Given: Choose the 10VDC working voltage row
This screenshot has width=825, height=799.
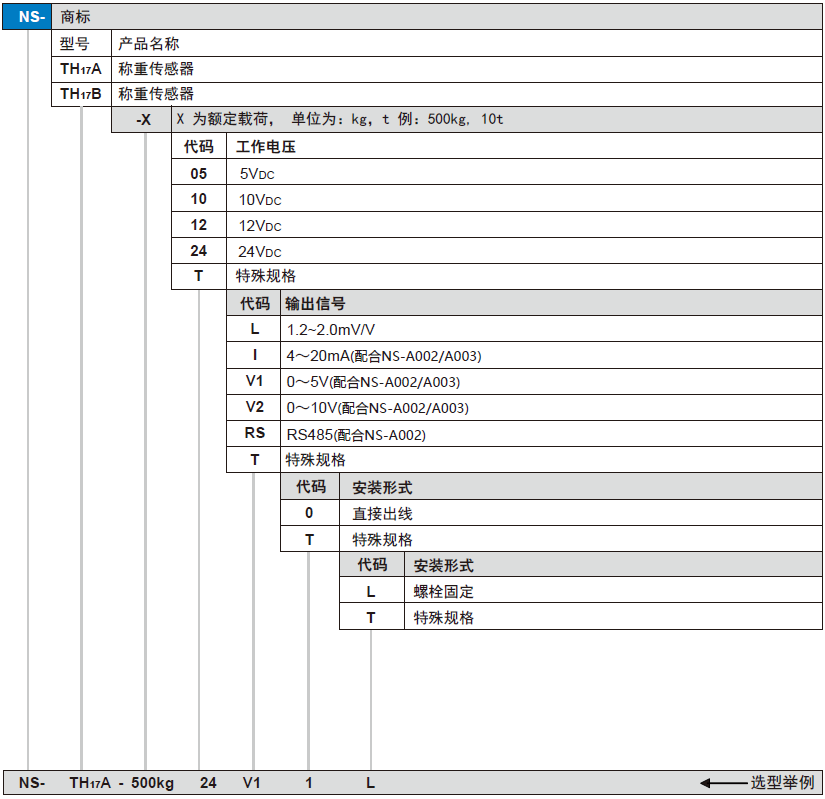Looking at the screenshot, I should tap(260, 200).
